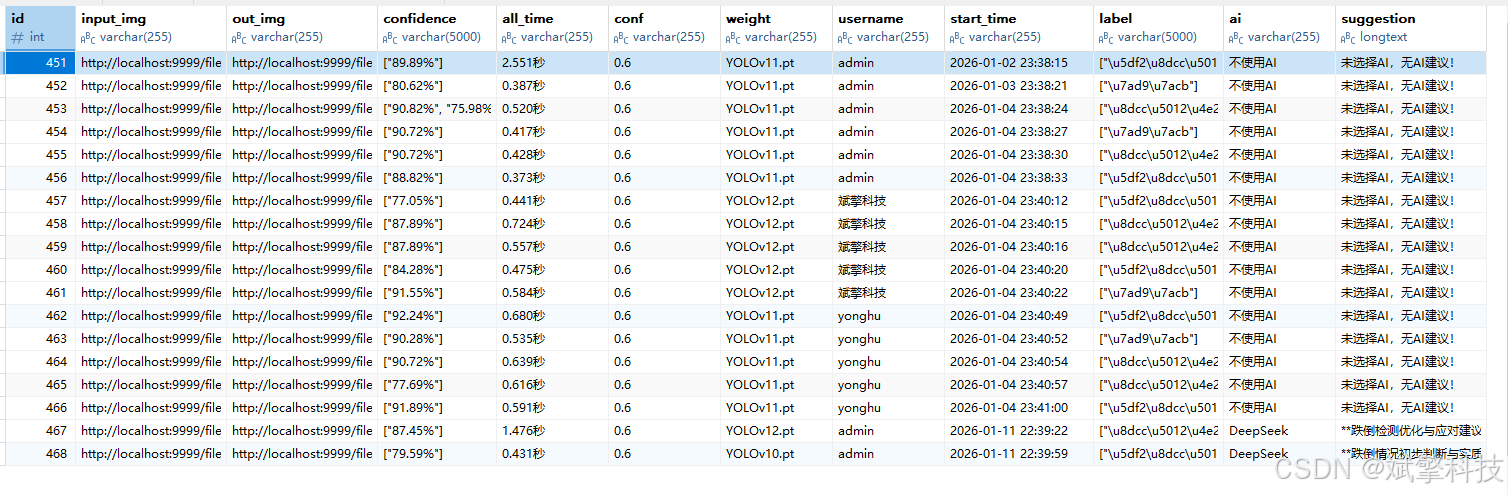The image size is (1508, 495).
Task: Click the confidence value ["91.55%"]
Action: point(413,292)
